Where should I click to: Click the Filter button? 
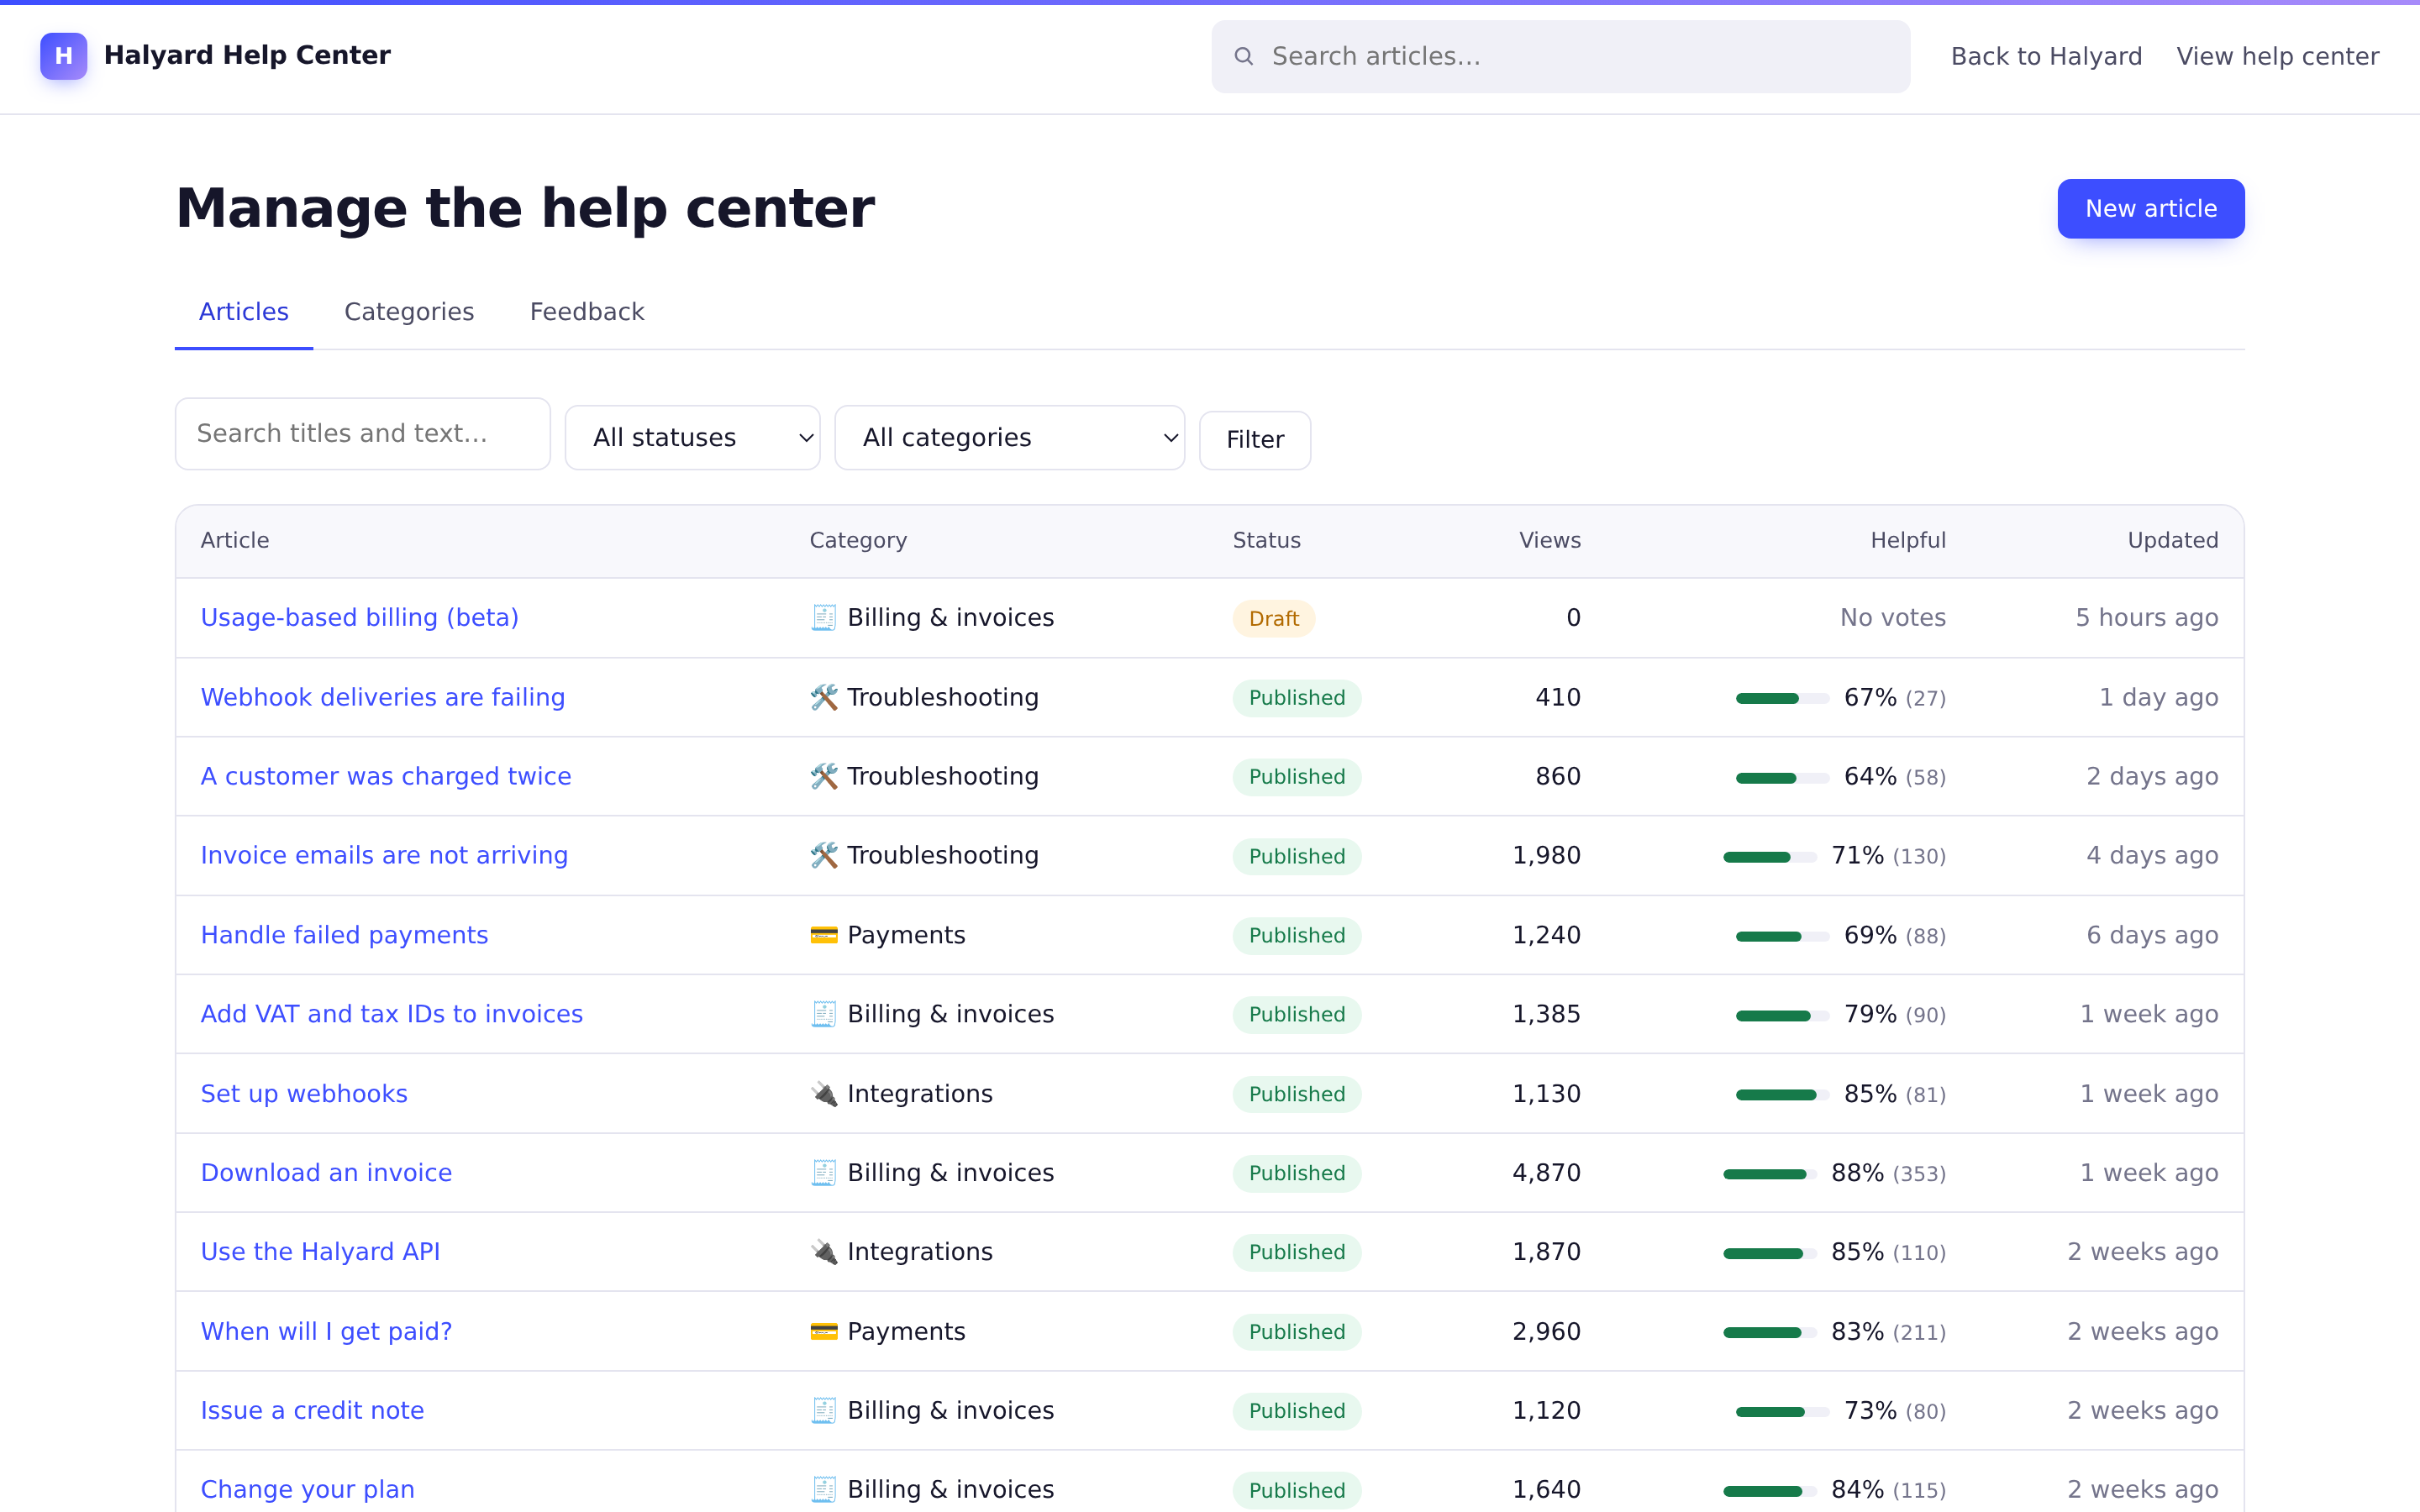(x=1255, y=440)
